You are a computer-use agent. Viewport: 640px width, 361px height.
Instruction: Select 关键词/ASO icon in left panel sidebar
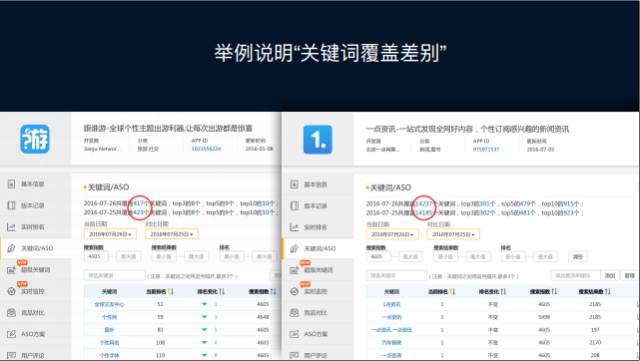[11, 248]
